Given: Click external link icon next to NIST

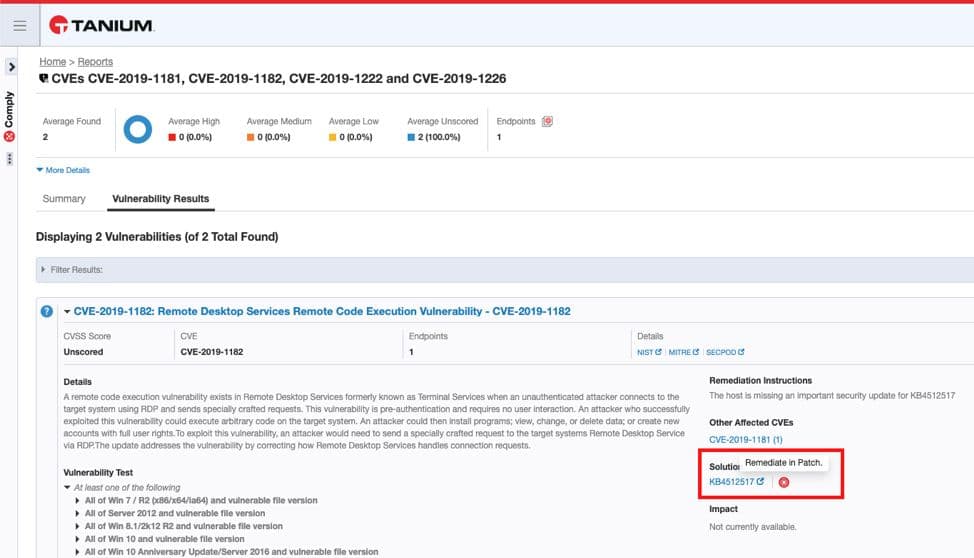Looking at the screenshot, I should click(658, 352).
